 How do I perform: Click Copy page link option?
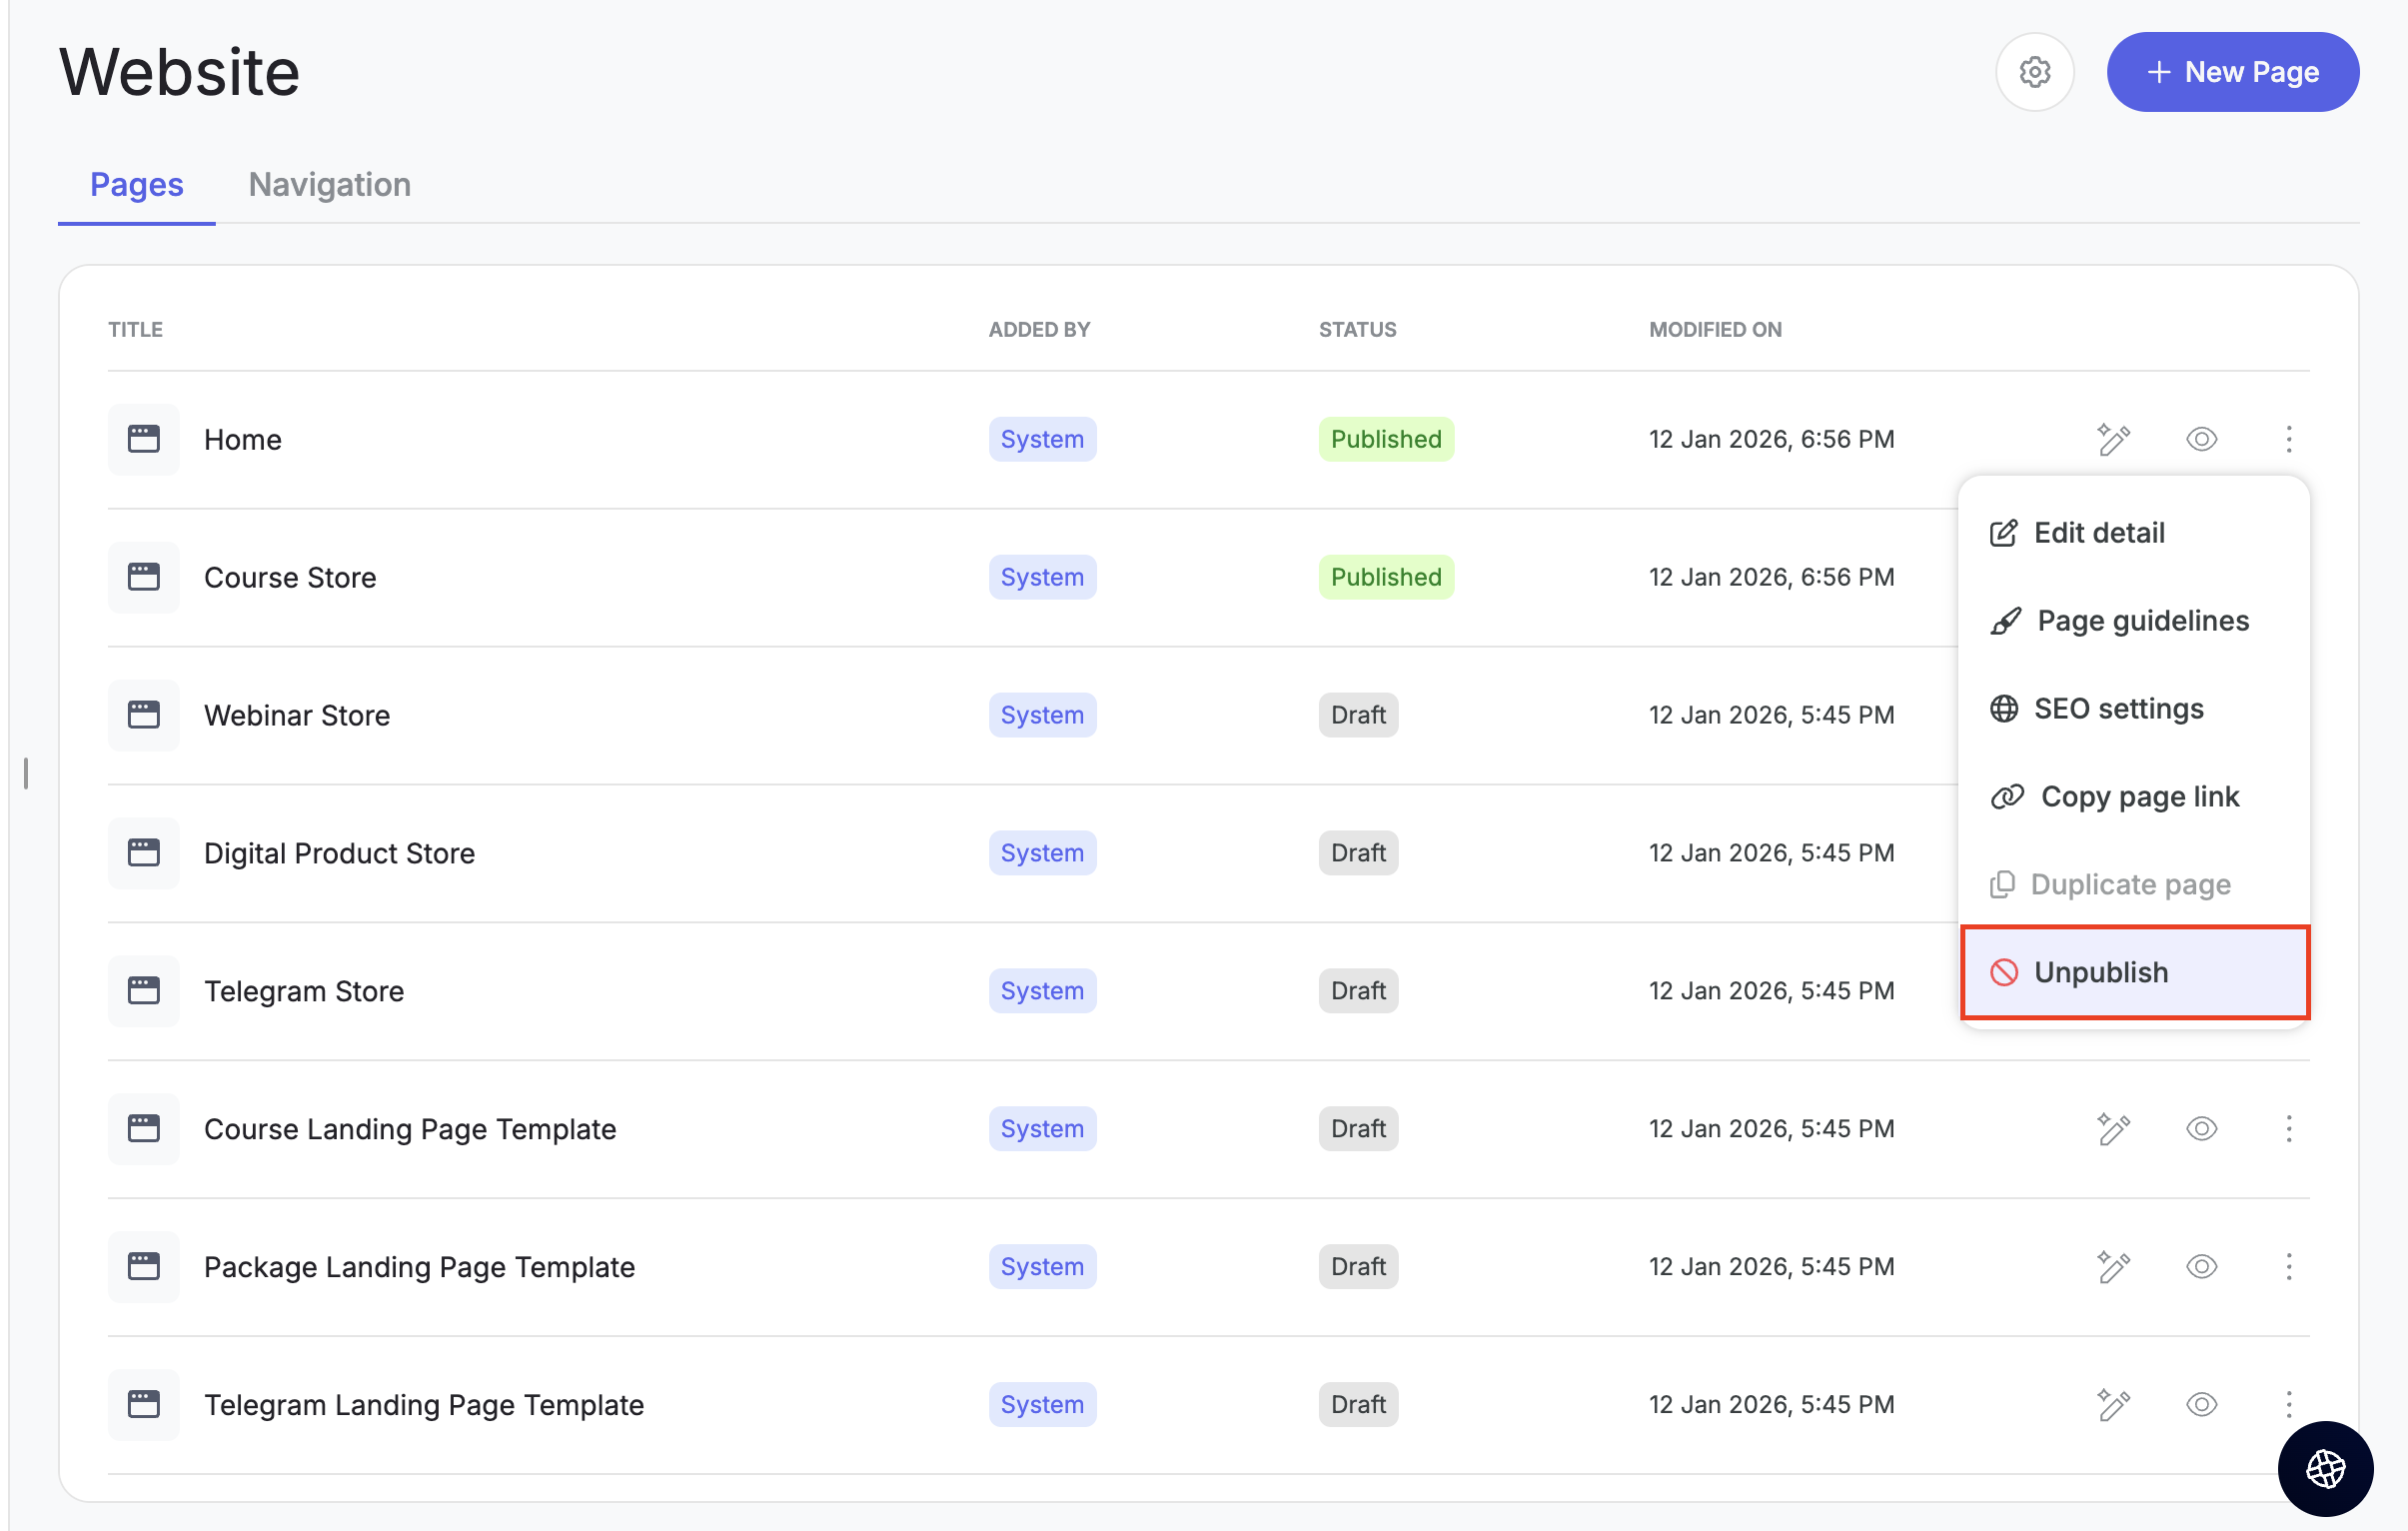coord(2138,797)
